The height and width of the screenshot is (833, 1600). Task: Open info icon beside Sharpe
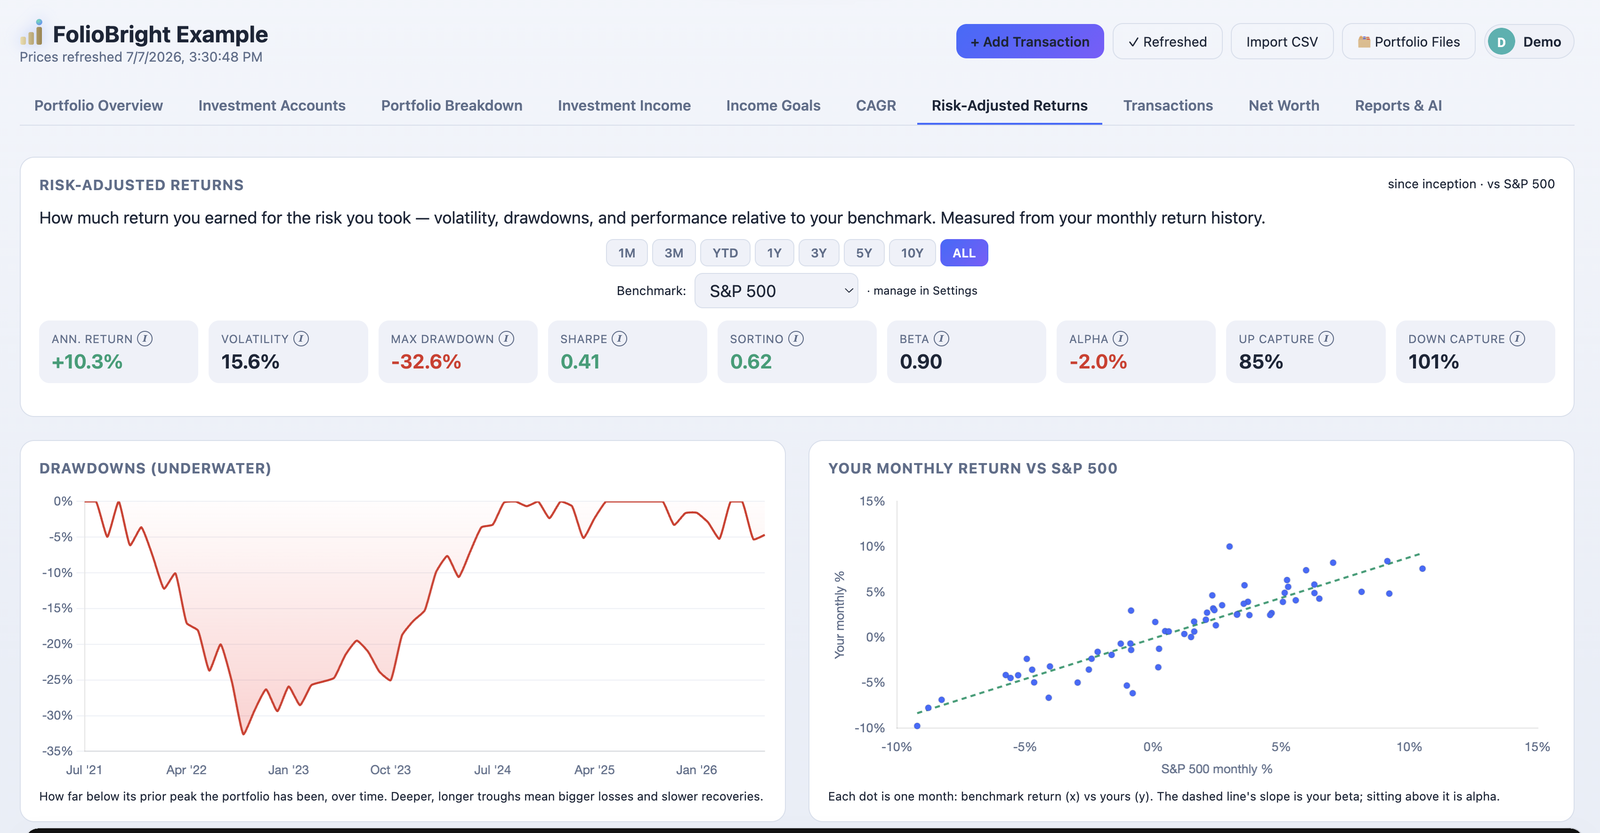(620, 339)
